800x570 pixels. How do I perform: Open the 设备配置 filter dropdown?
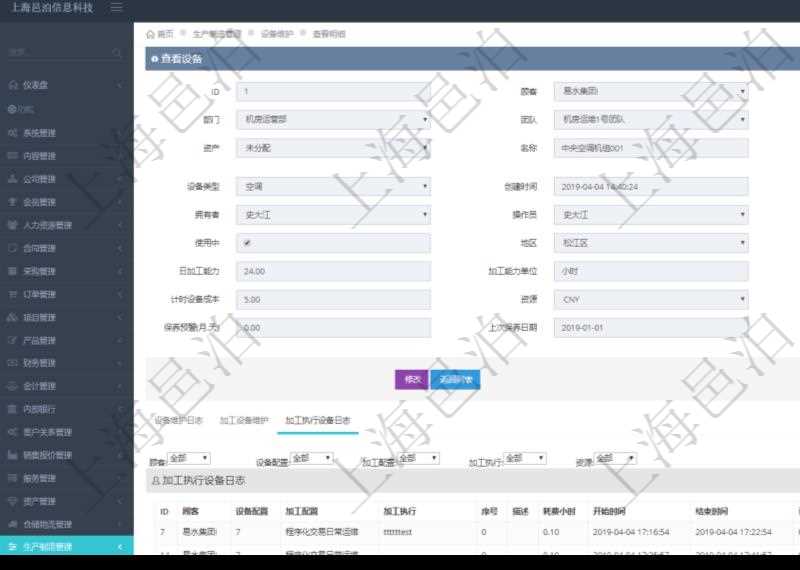point(311,458)
